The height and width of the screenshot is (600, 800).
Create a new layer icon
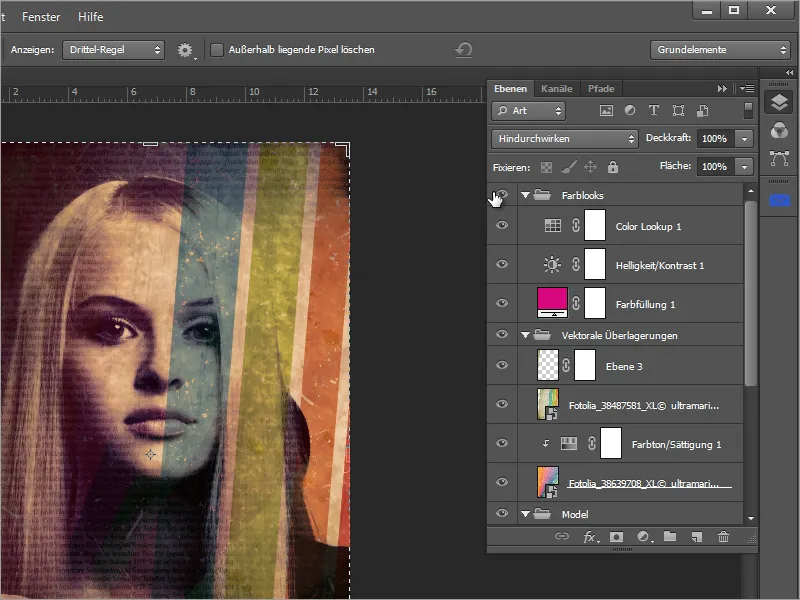click(x=697, y=537)
